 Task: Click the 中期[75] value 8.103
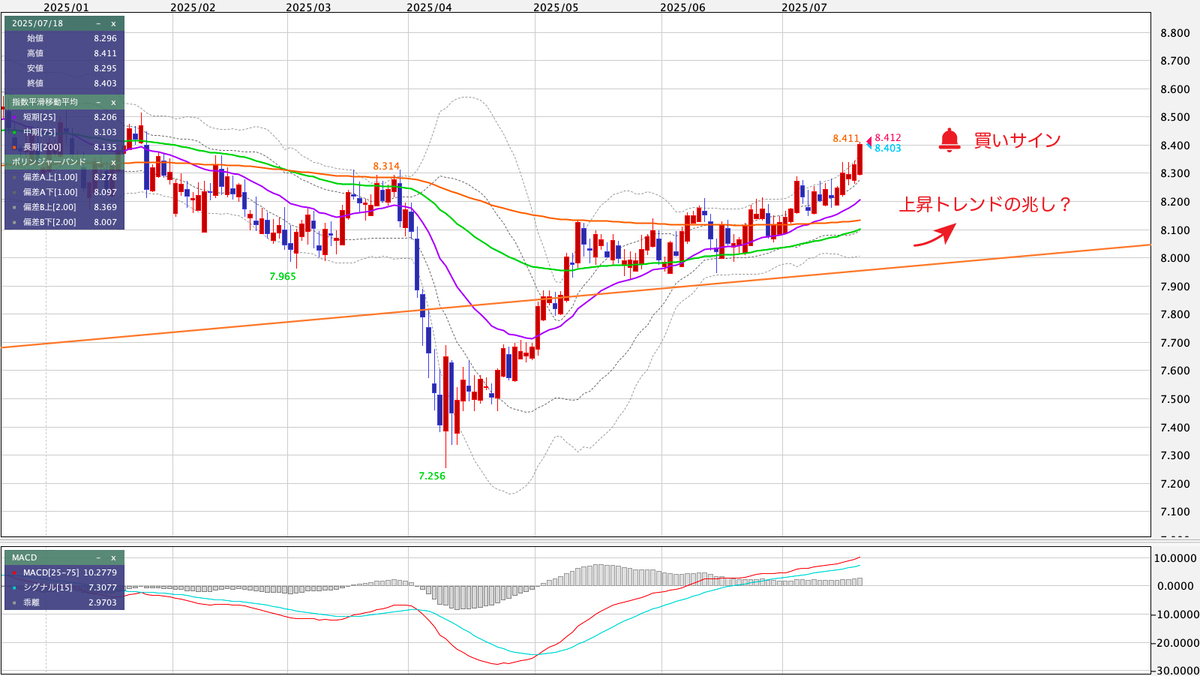point(105,132)
